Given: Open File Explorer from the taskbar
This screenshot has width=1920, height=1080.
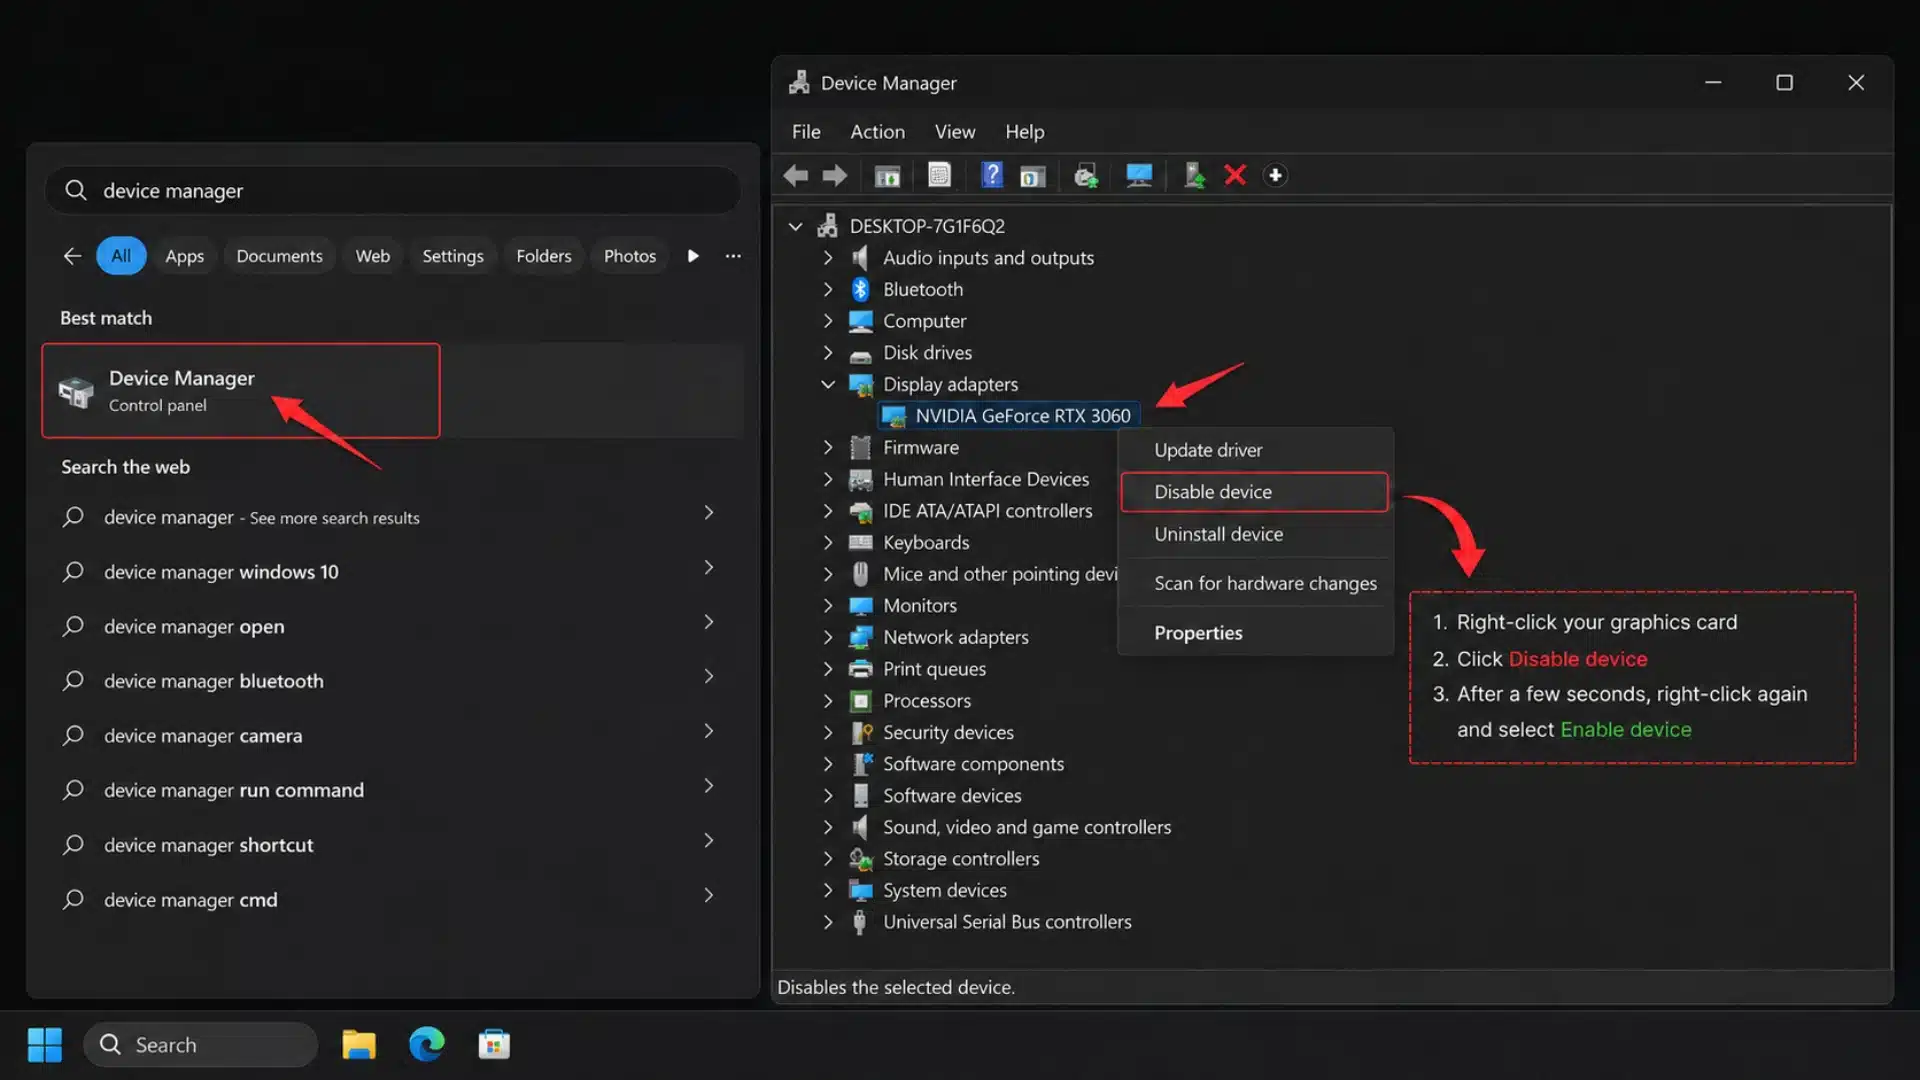Looking at the screenshot, I should pyautogui.click(x=359, y=1045).
